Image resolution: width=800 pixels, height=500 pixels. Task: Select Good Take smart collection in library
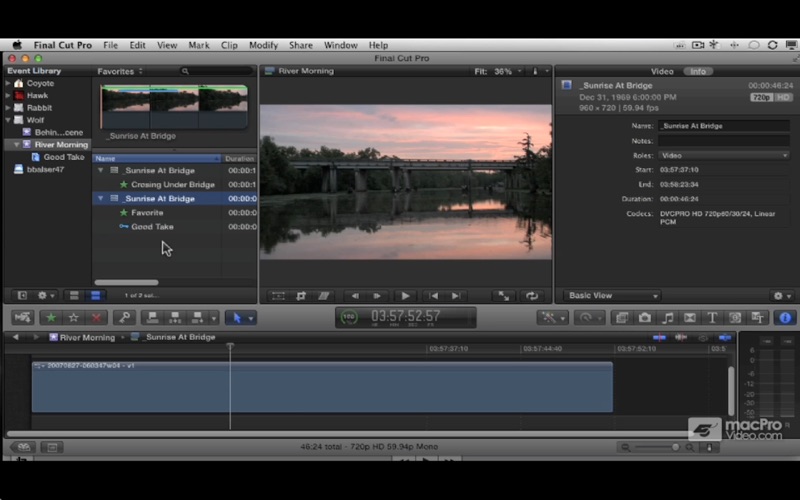pyautogui.click(x=64, y=157)
